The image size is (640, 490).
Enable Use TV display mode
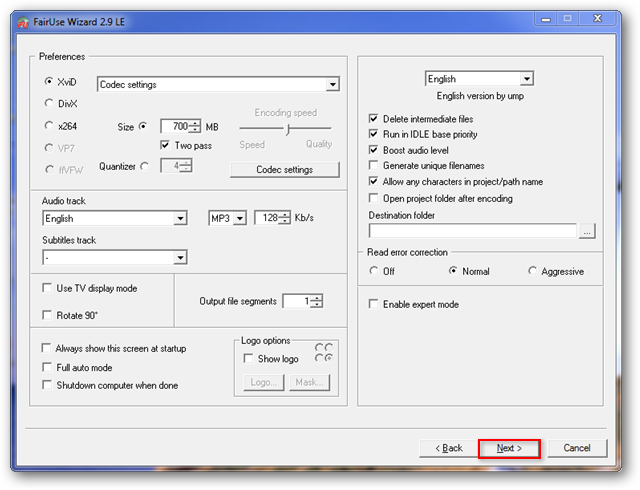point(47,288)
